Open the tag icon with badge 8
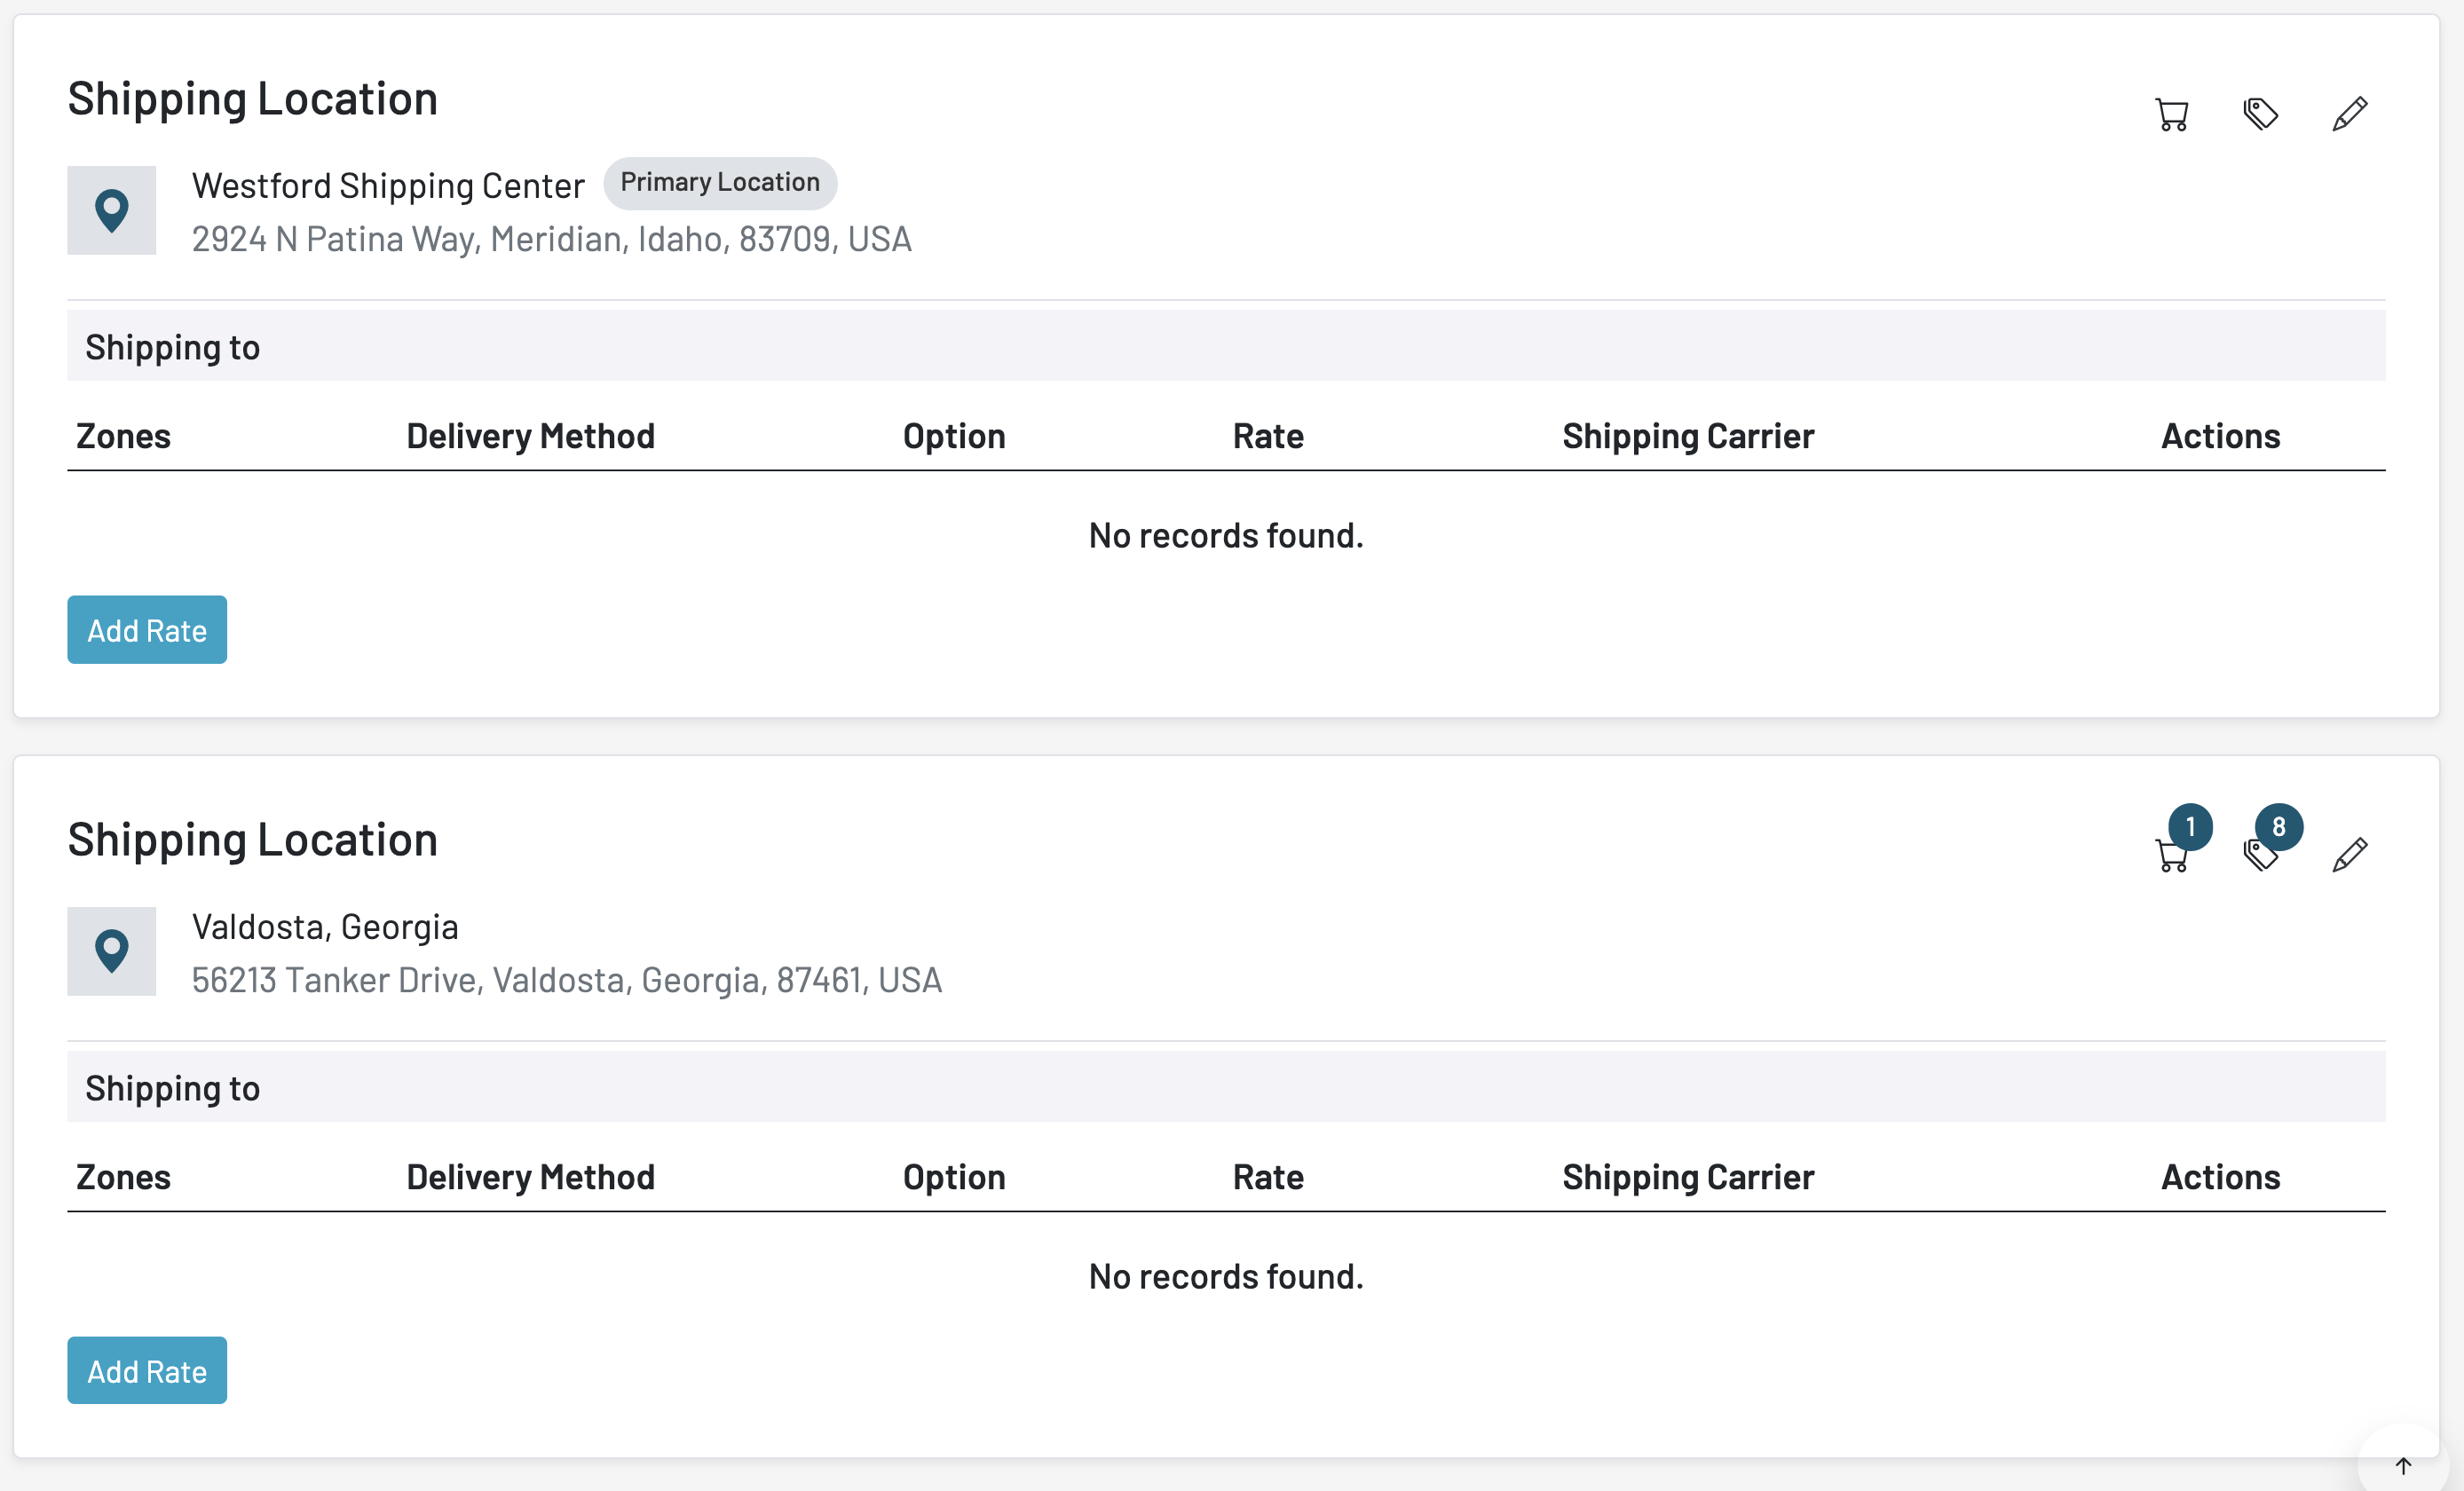The image size is (2464, 1491). [x=2260, y=855]
